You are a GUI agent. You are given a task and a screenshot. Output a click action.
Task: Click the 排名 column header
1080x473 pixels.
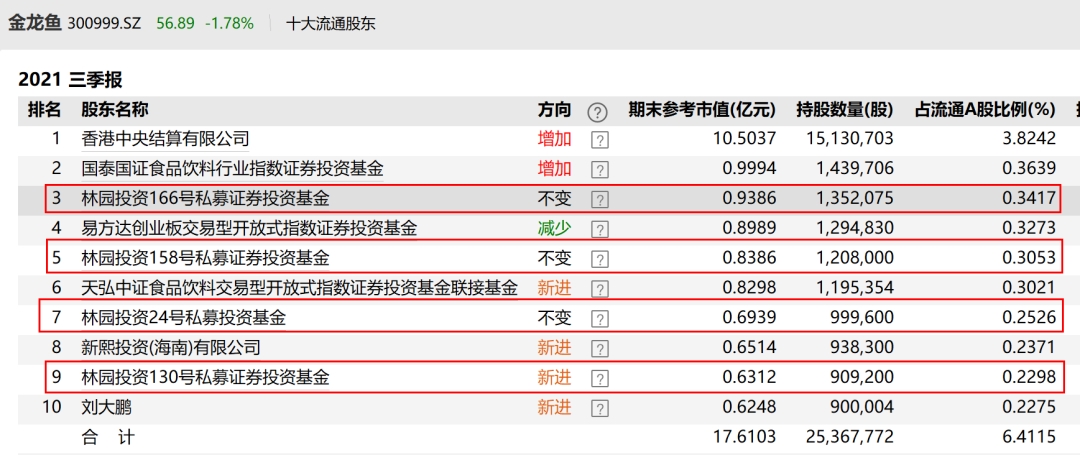[x=44, y=109]
